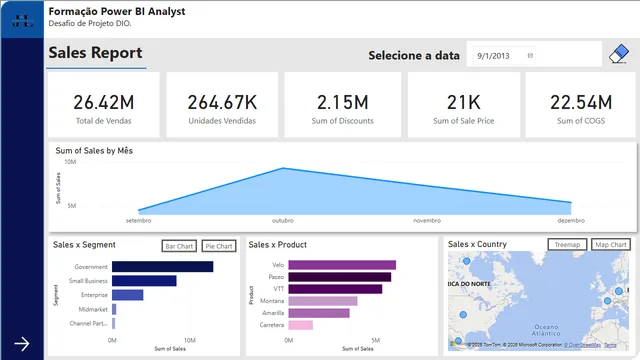The image size is (640, 360).
Task: Click the Sales Report heading
Action: coord(96,53)
